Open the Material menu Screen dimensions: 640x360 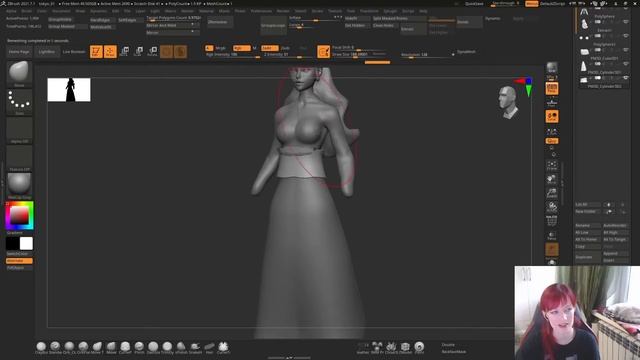pos(206,11)
